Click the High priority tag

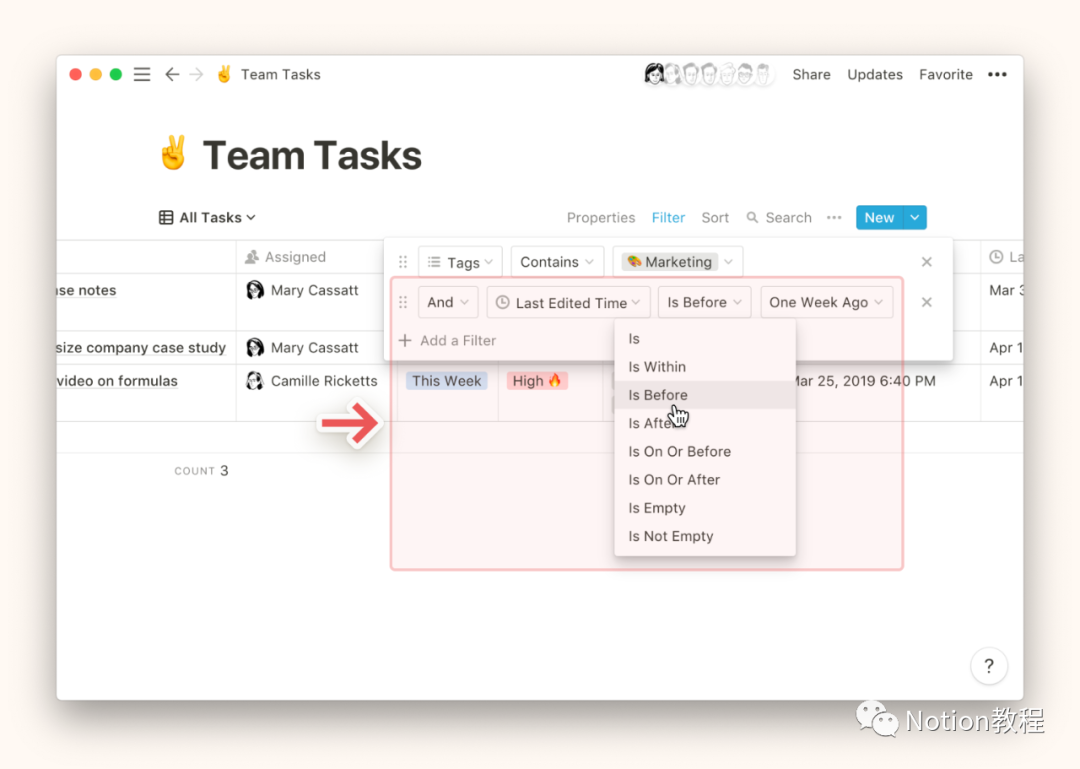537,381
